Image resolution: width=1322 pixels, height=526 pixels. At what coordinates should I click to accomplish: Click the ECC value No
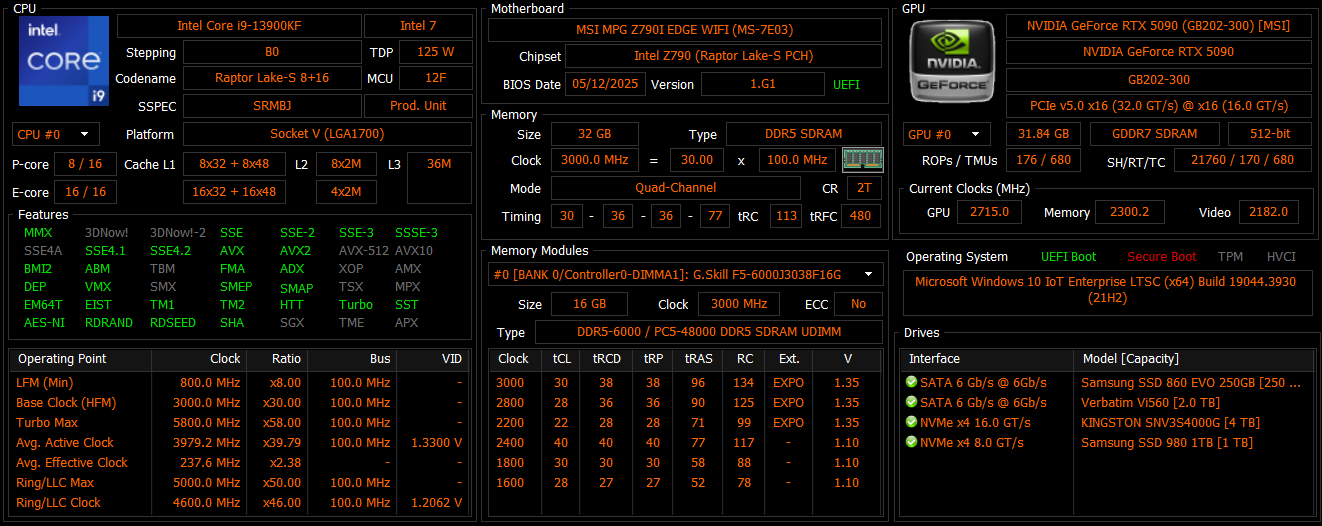858,304
